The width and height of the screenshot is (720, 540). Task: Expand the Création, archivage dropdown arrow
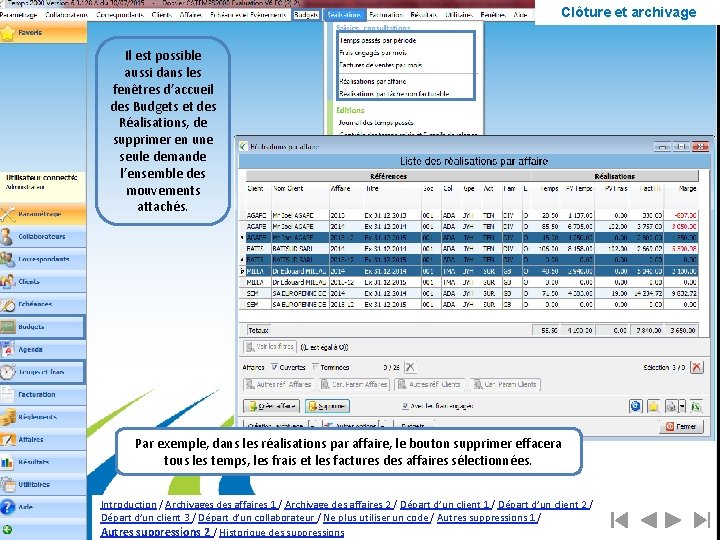click(x=313, y=426)
